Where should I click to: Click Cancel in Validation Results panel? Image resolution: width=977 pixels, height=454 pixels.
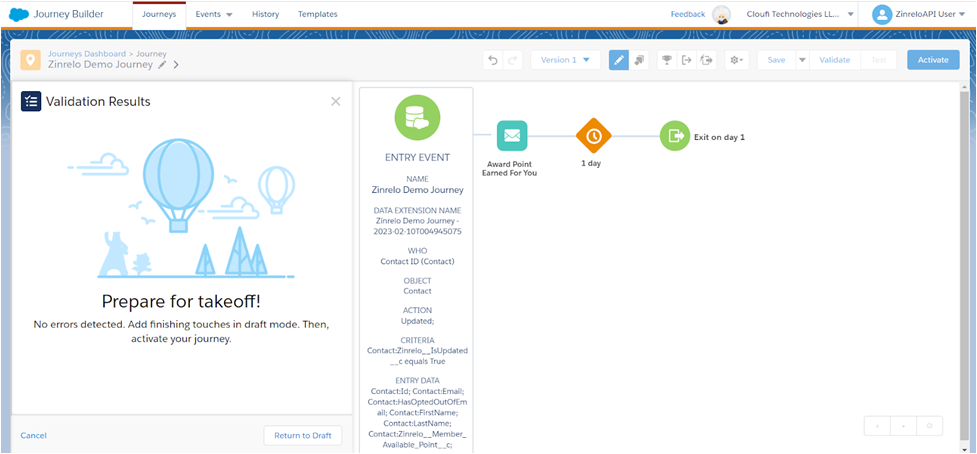coord(34,435)
